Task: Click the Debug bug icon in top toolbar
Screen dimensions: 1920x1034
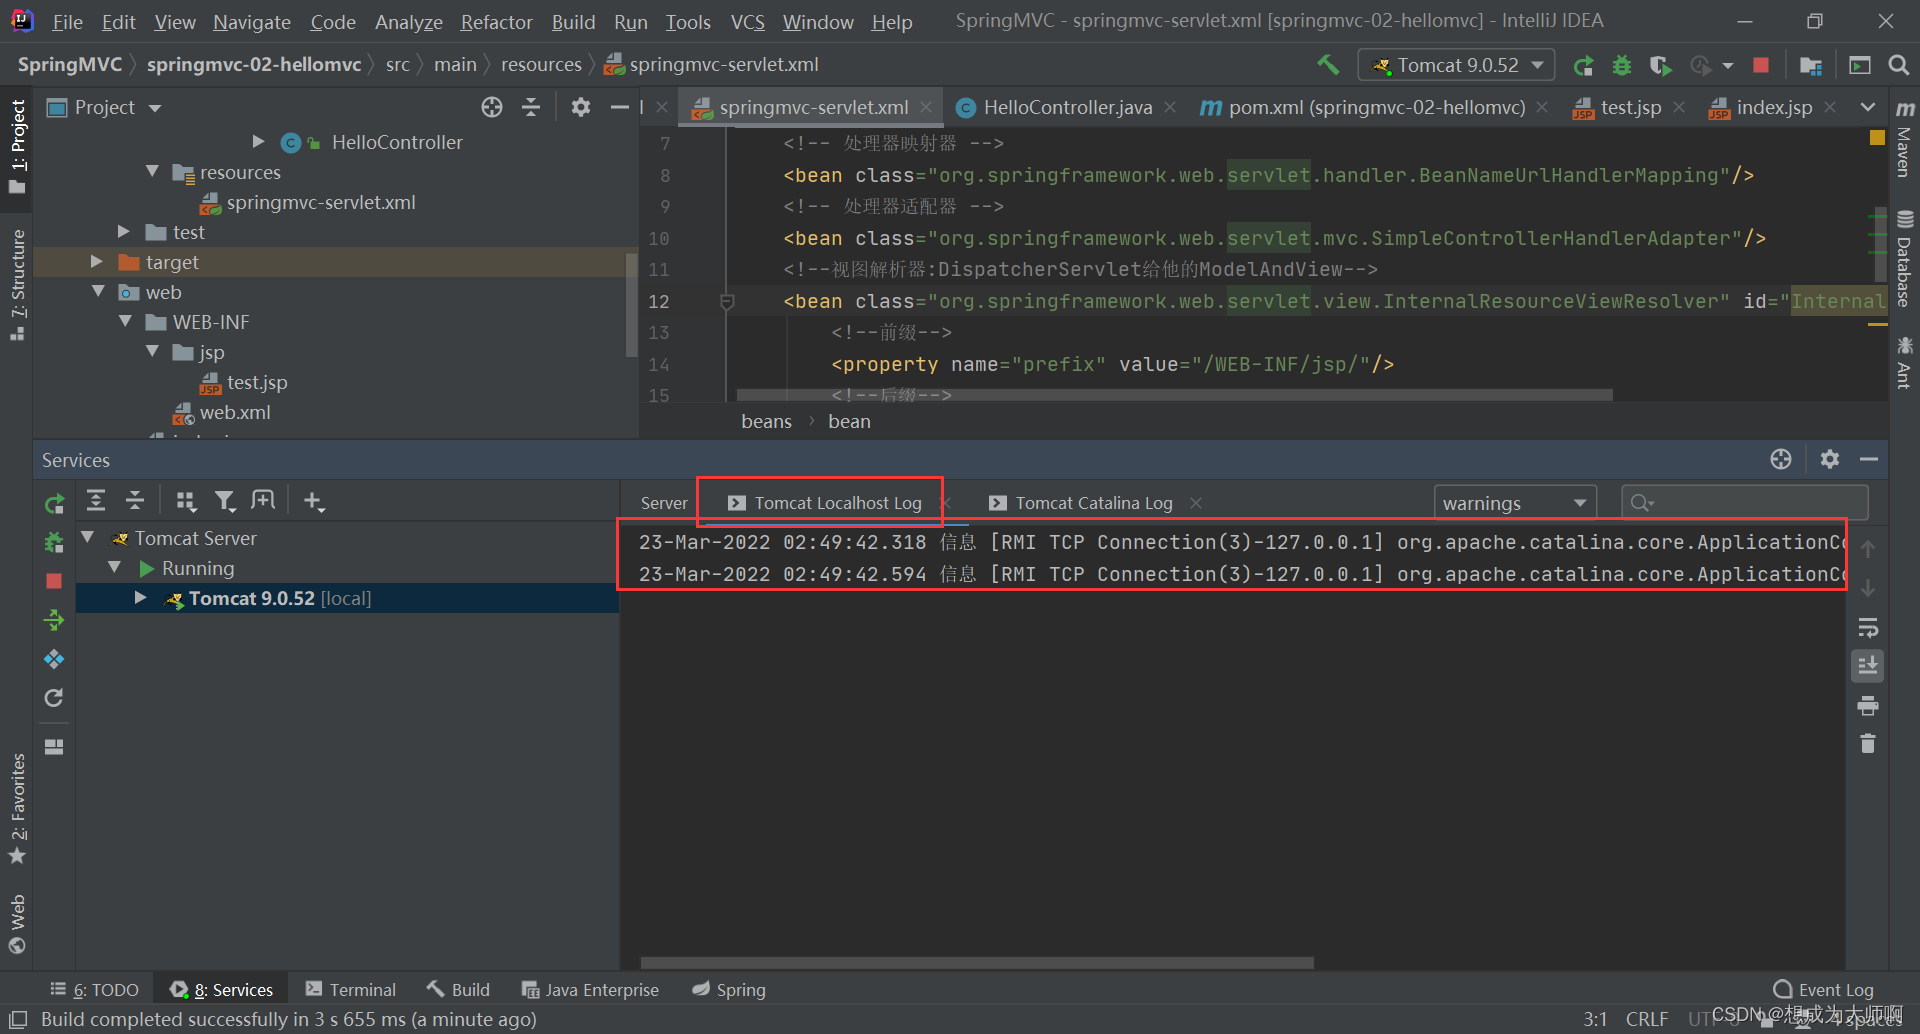Action: (1622, 65)
